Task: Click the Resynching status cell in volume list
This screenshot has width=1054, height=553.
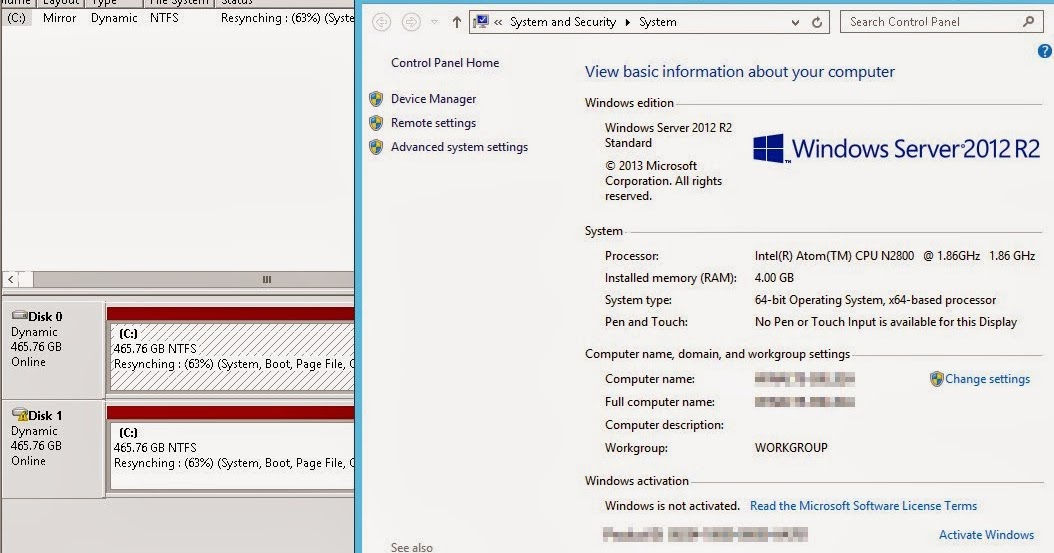Action: [287, 18]
